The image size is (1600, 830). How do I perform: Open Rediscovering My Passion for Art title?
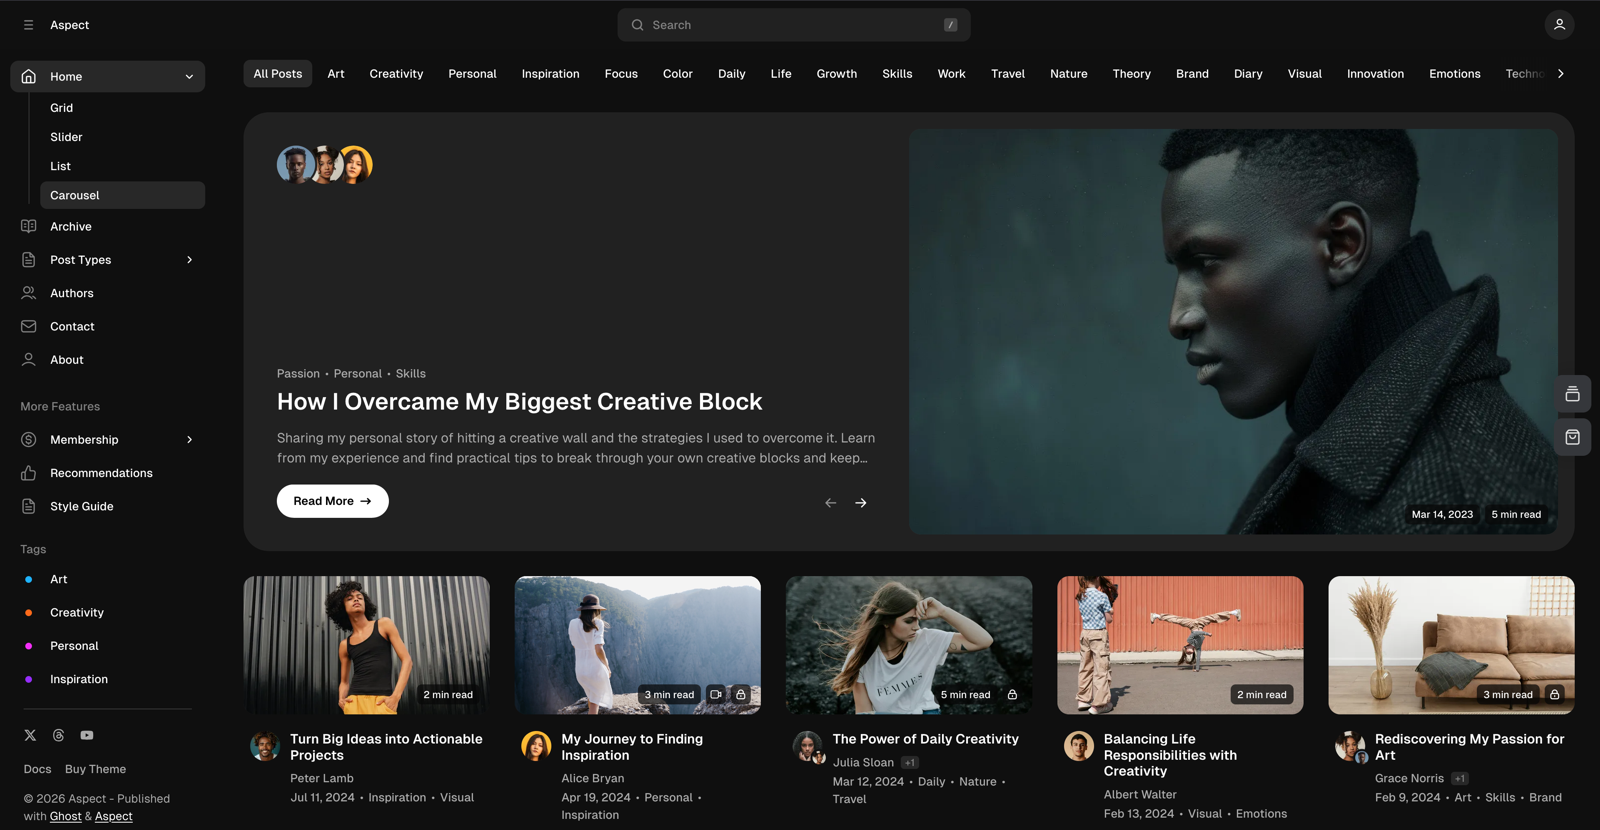(x=1469, y=747)
